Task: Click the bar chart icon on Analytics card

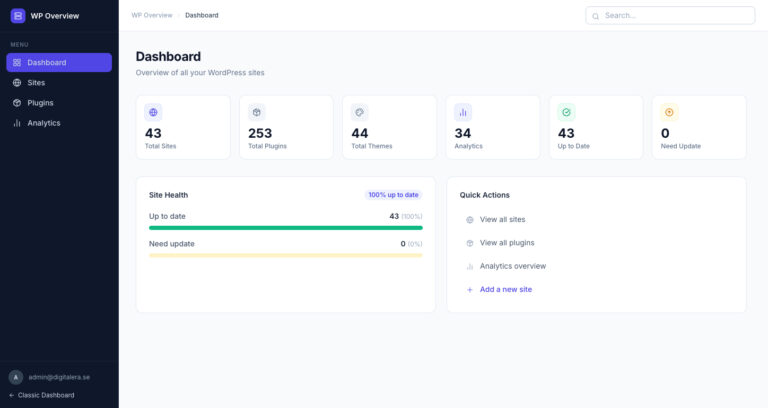Action: (463, 113)
